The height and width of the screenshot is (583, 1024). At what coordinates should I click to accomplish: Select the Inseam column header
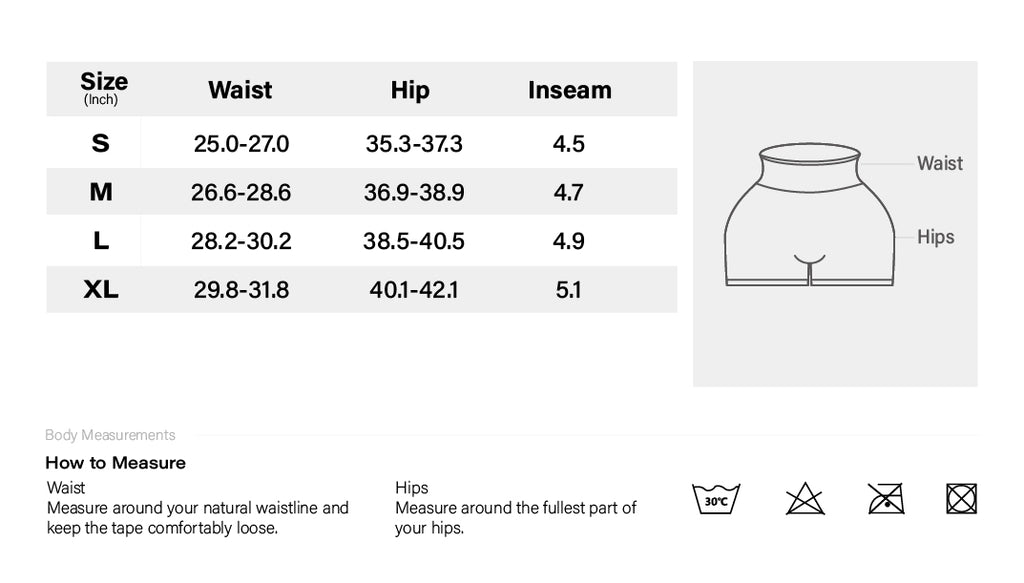pos(569,90)
